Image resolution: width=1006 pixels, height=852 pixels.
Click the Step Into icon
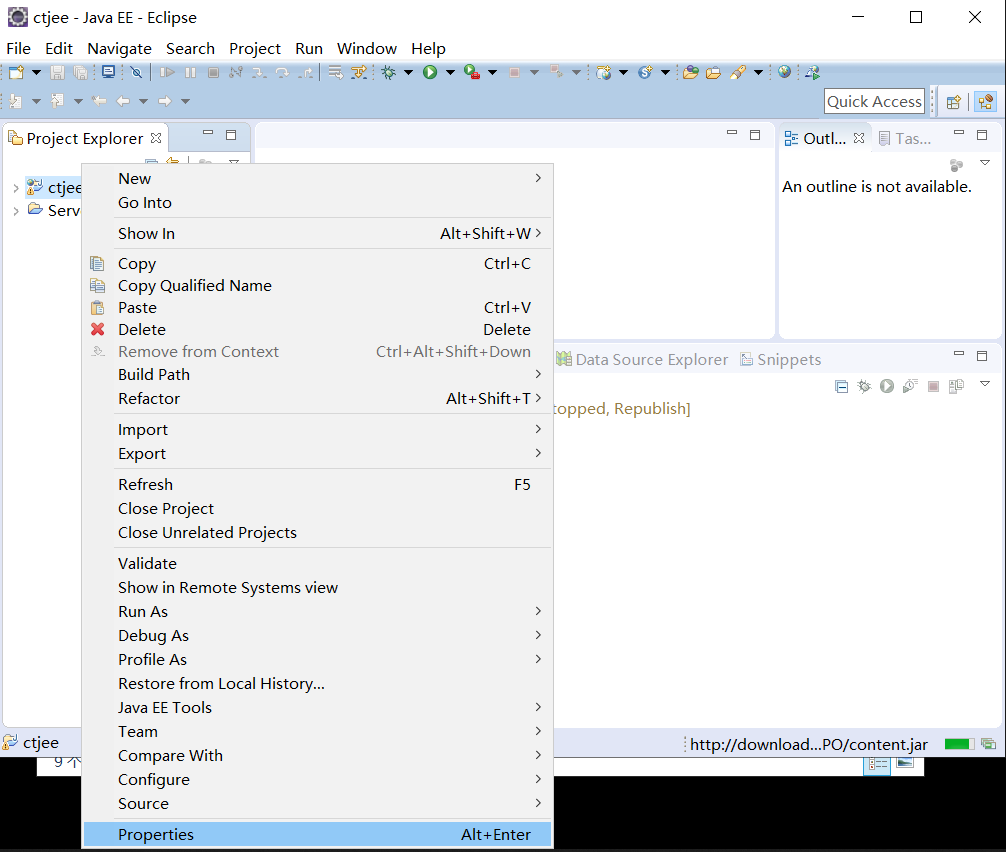pos(259,72)
